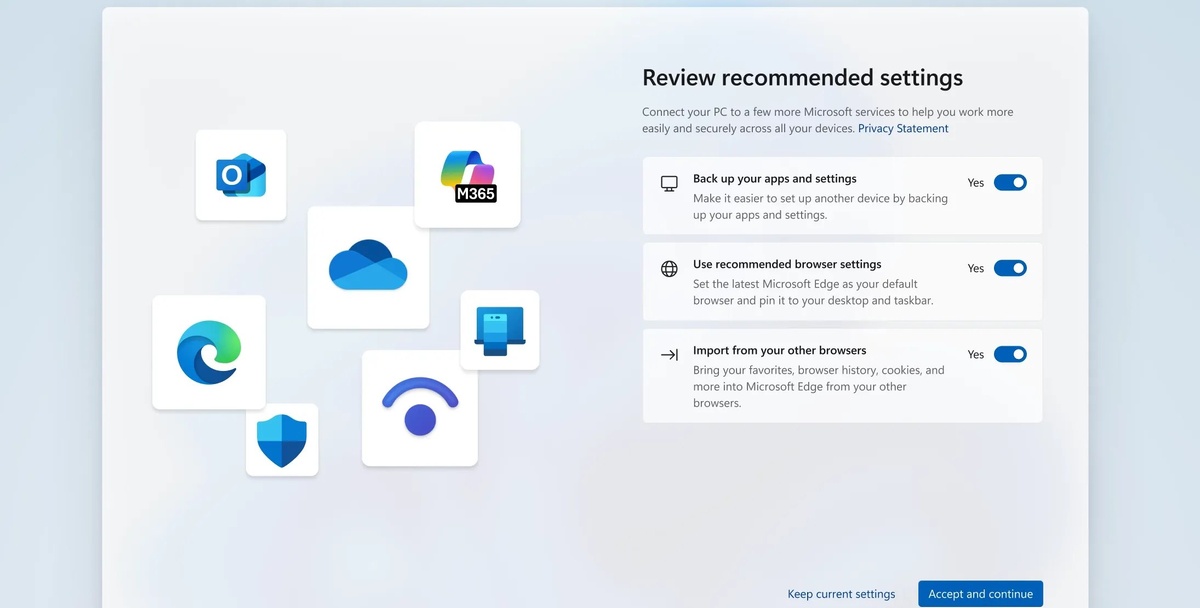
Task: Click the Yes label beside Import toggle
Action: [976, 355]
